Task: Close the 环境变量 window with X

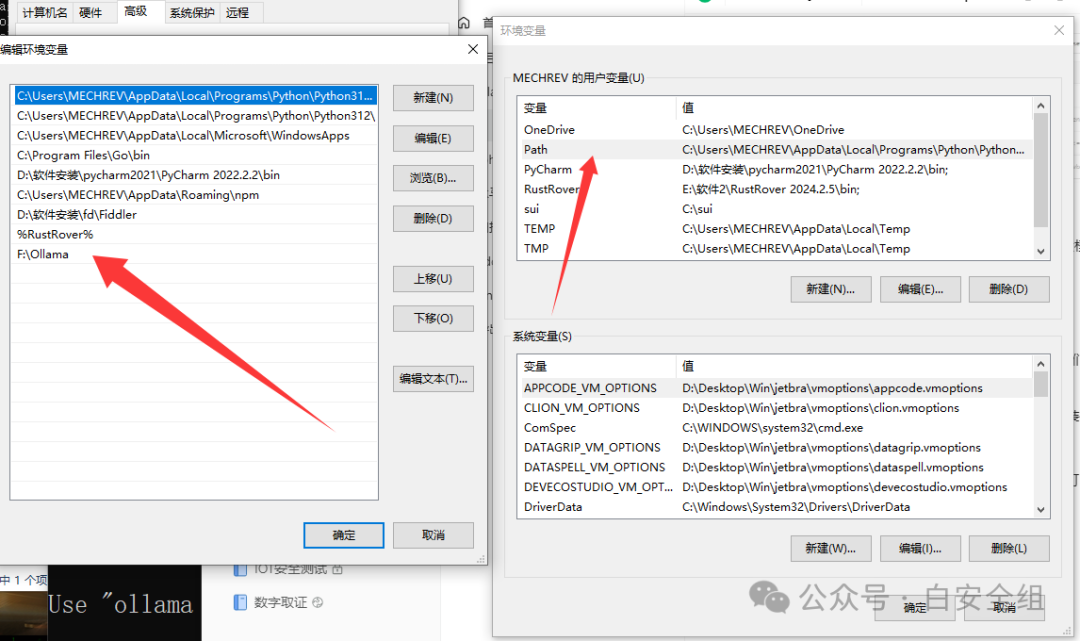Action: point(1059,31)
